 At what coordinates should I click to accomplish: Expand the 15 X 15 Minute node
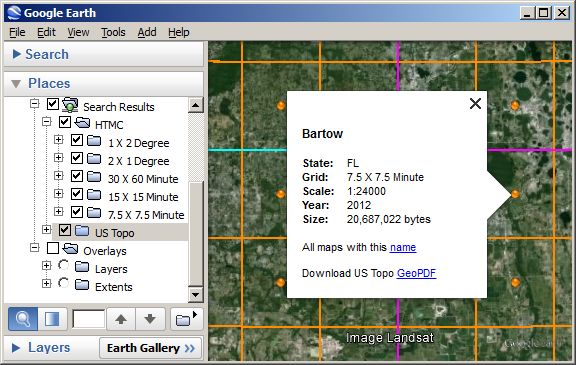[x=58, y=194]
